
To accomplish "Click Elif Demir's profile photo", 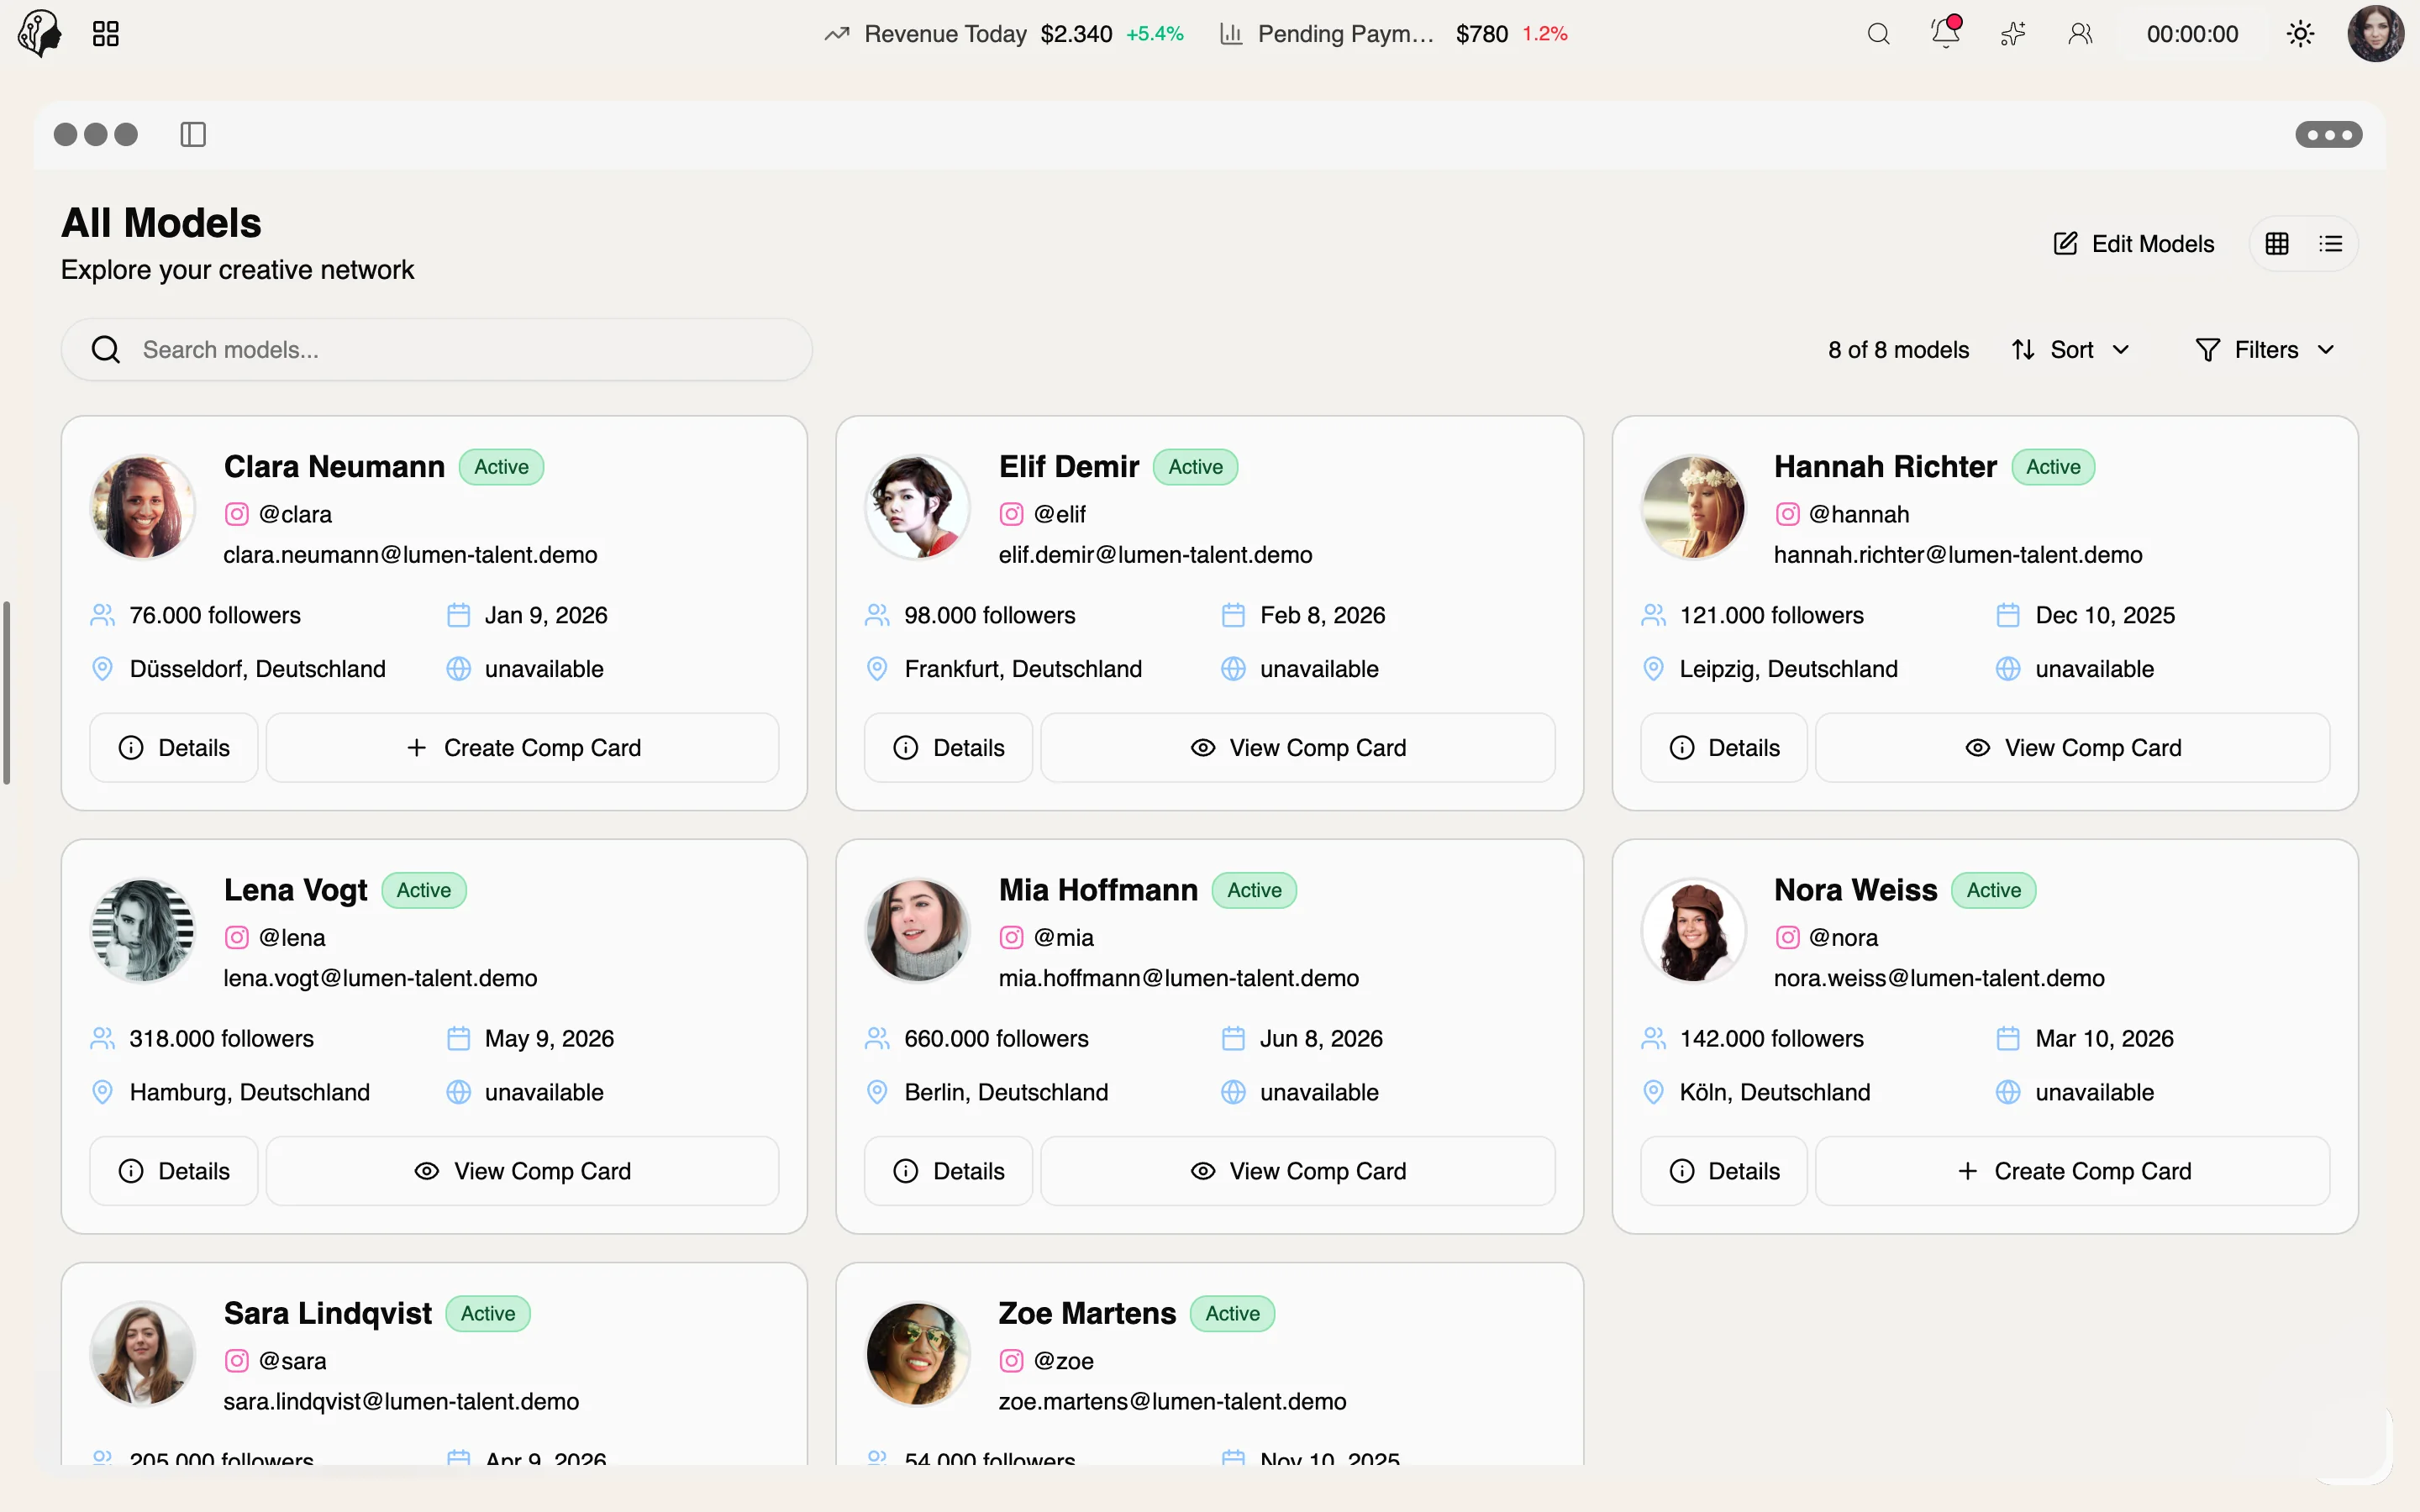I will pos(917,507).
